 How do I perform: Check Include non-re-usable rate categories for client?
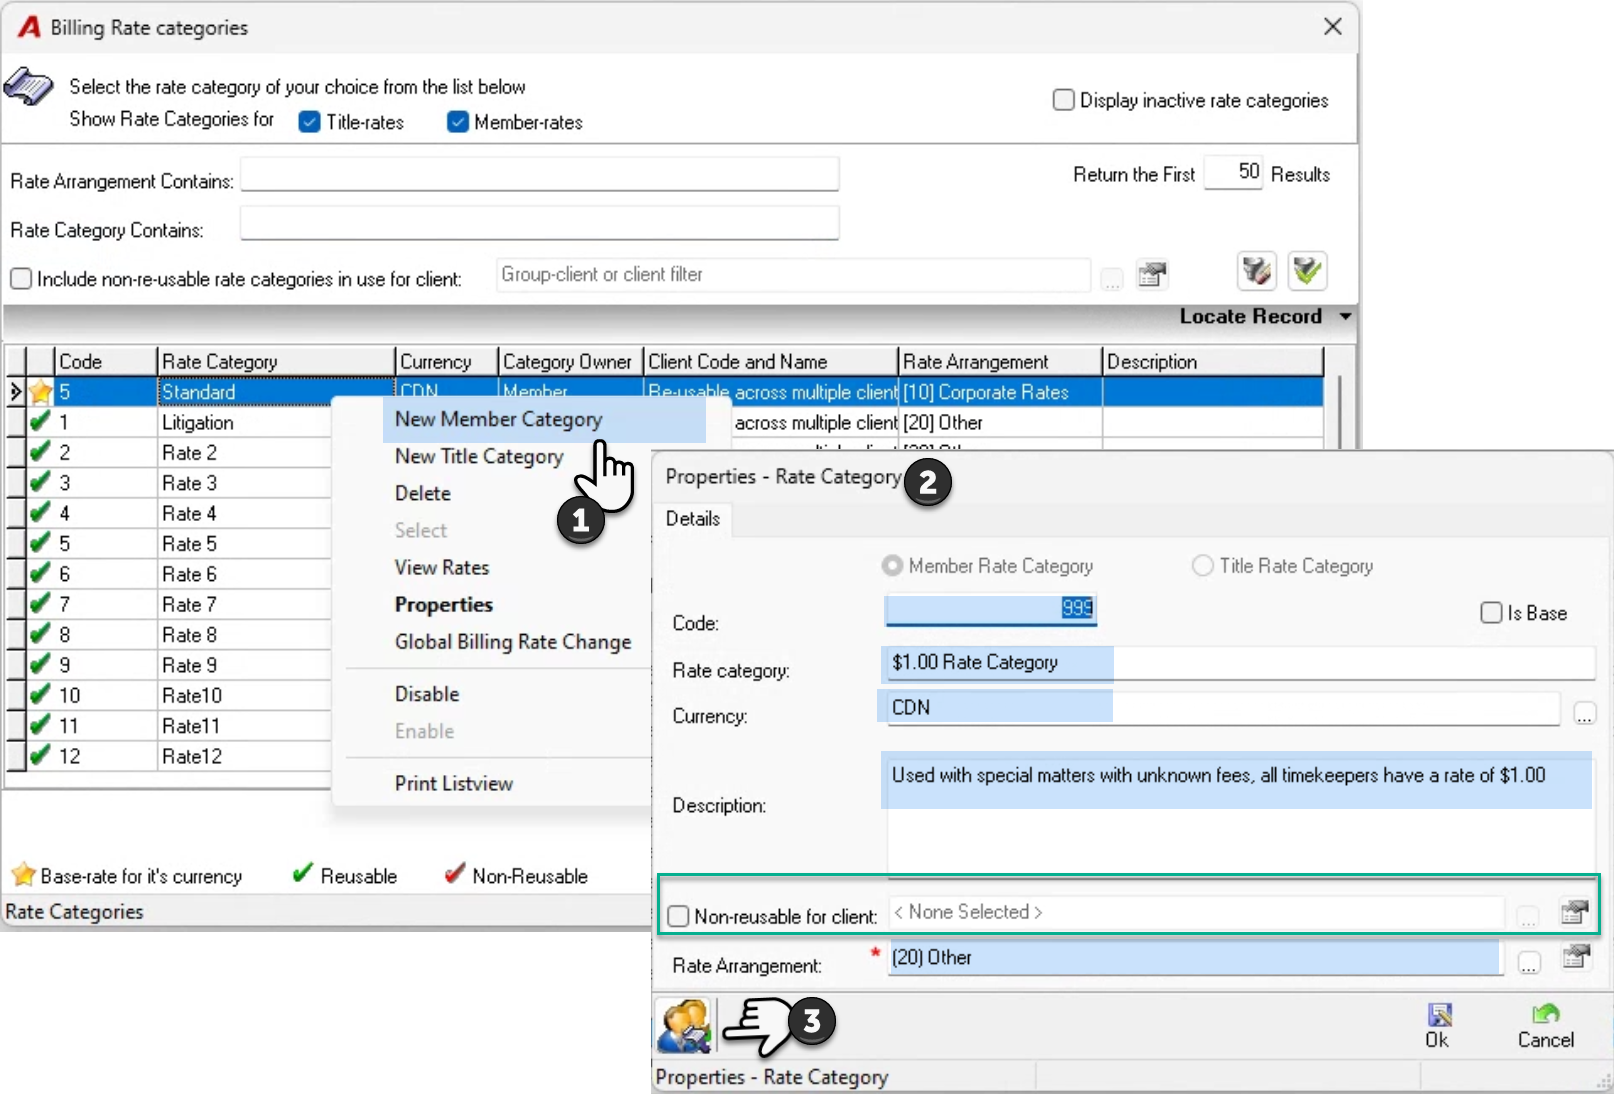[21, 278]
